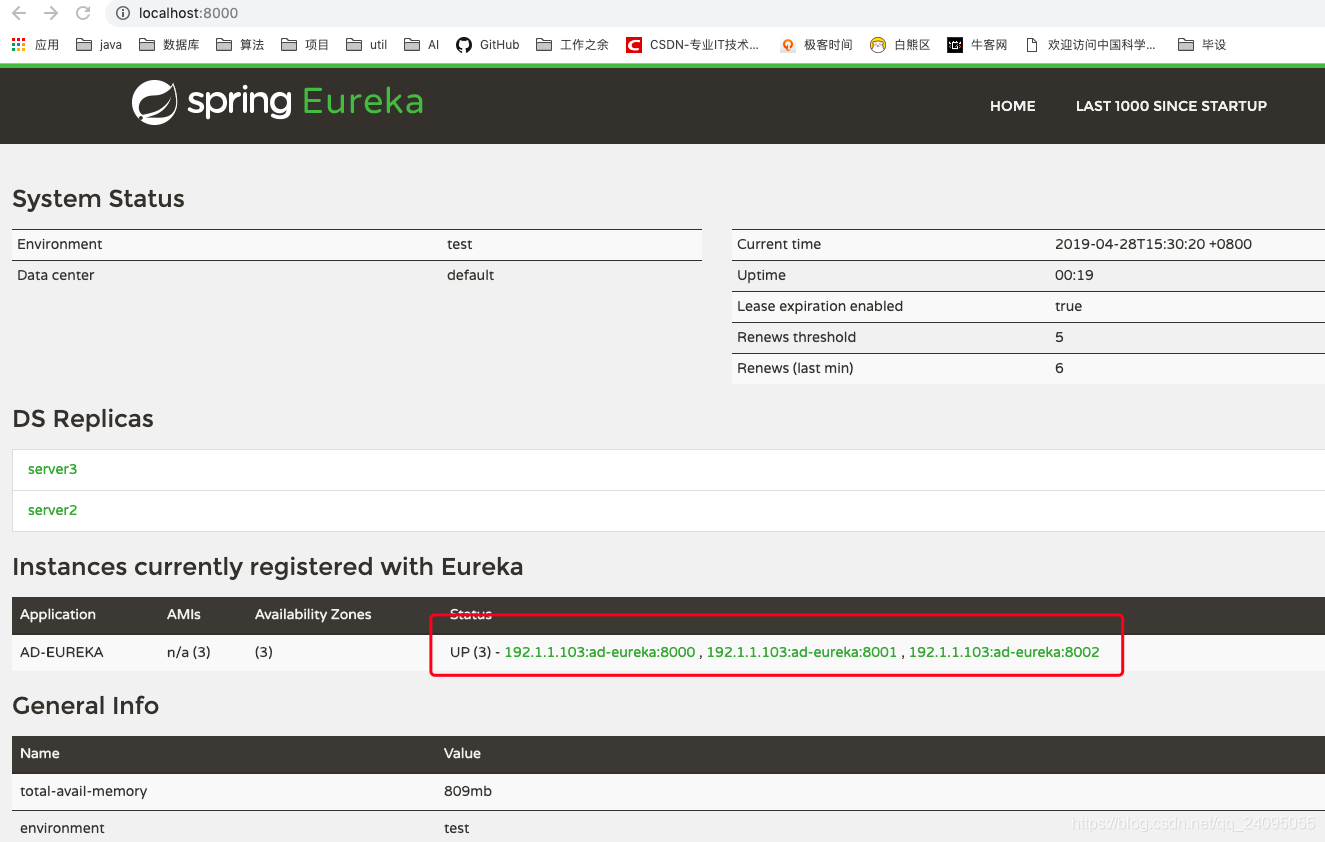Click the General Info heading

(85, 706)
